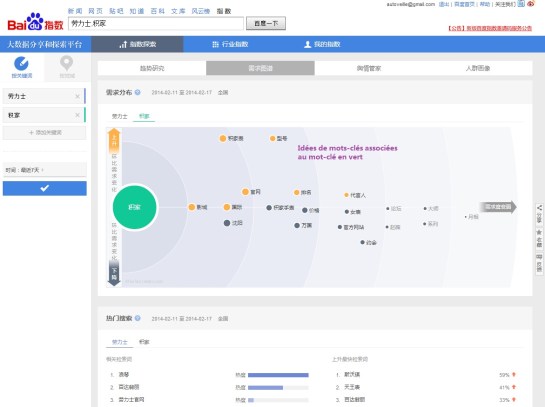Screen dimensions: 545x407
Task: Click the 百科 top link
Action: (157, 11)
